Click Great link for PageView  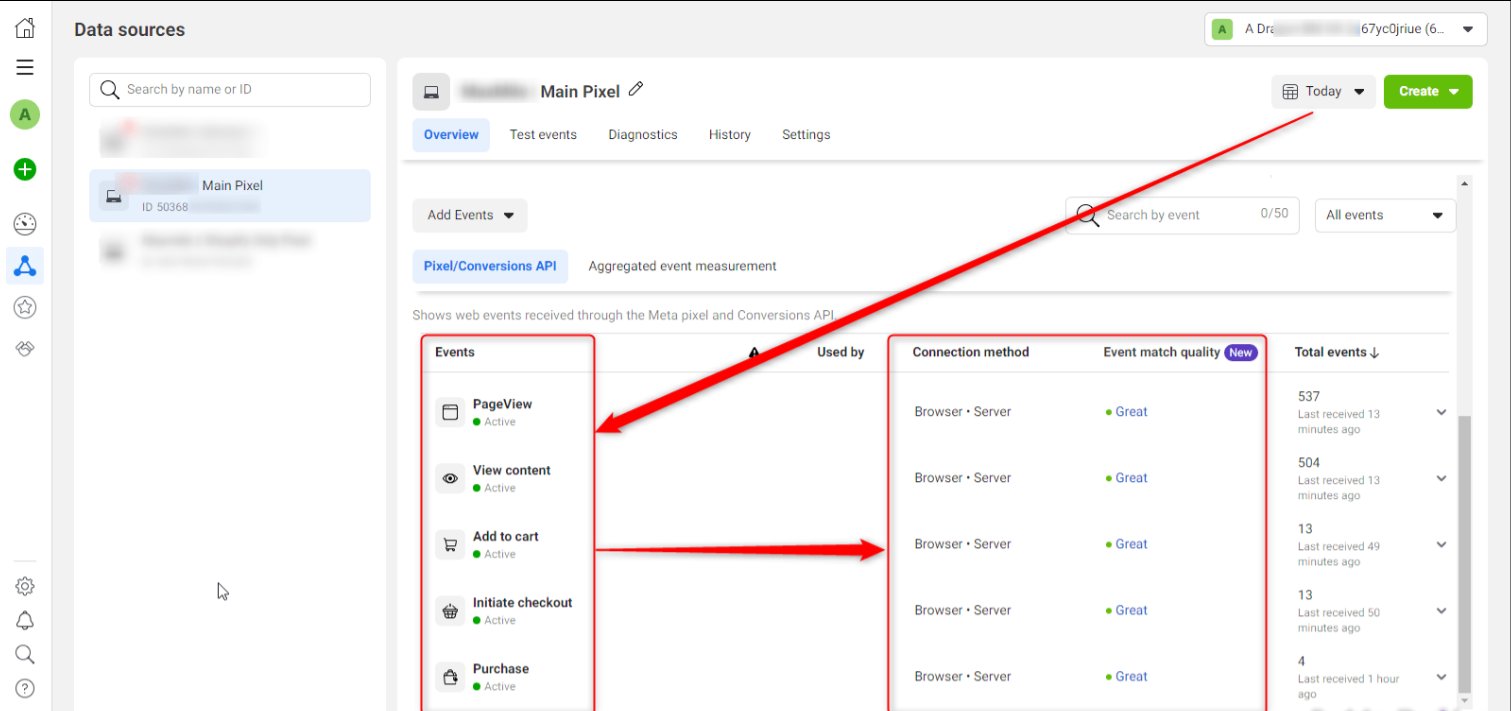click(1131, 412)
